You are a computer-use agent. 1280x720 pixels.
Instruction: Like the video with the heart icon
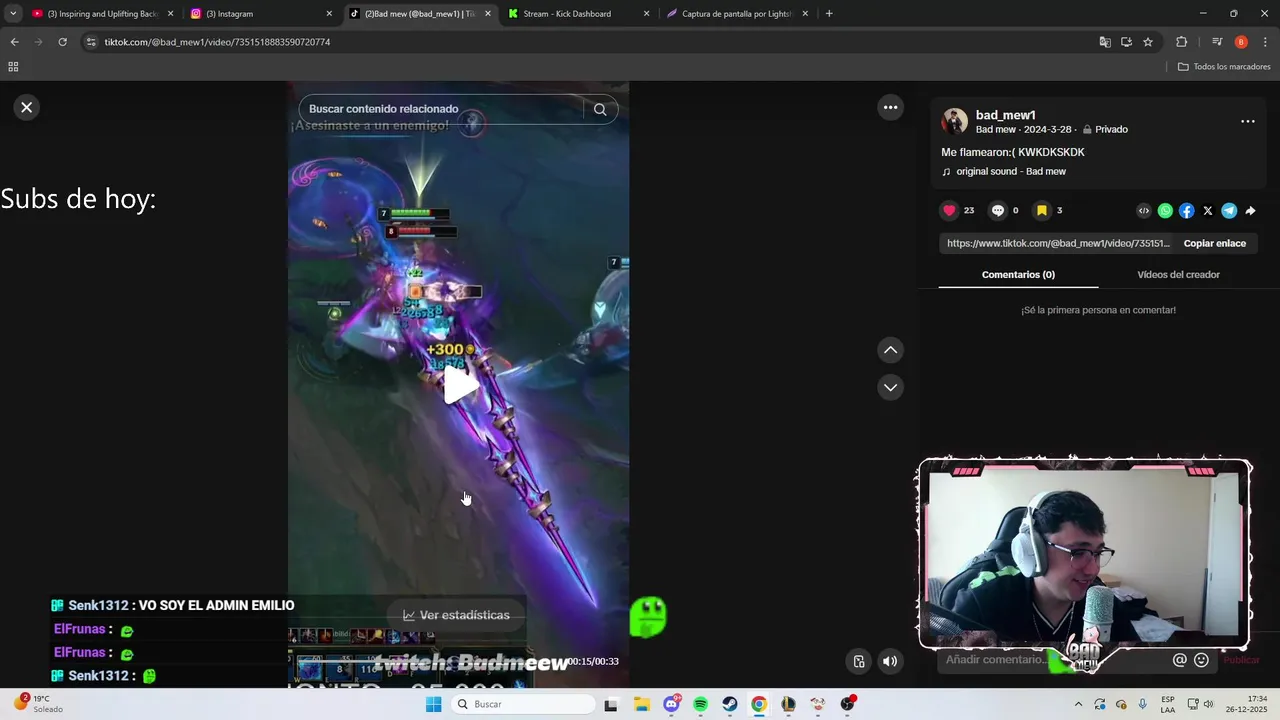[949, 210]
